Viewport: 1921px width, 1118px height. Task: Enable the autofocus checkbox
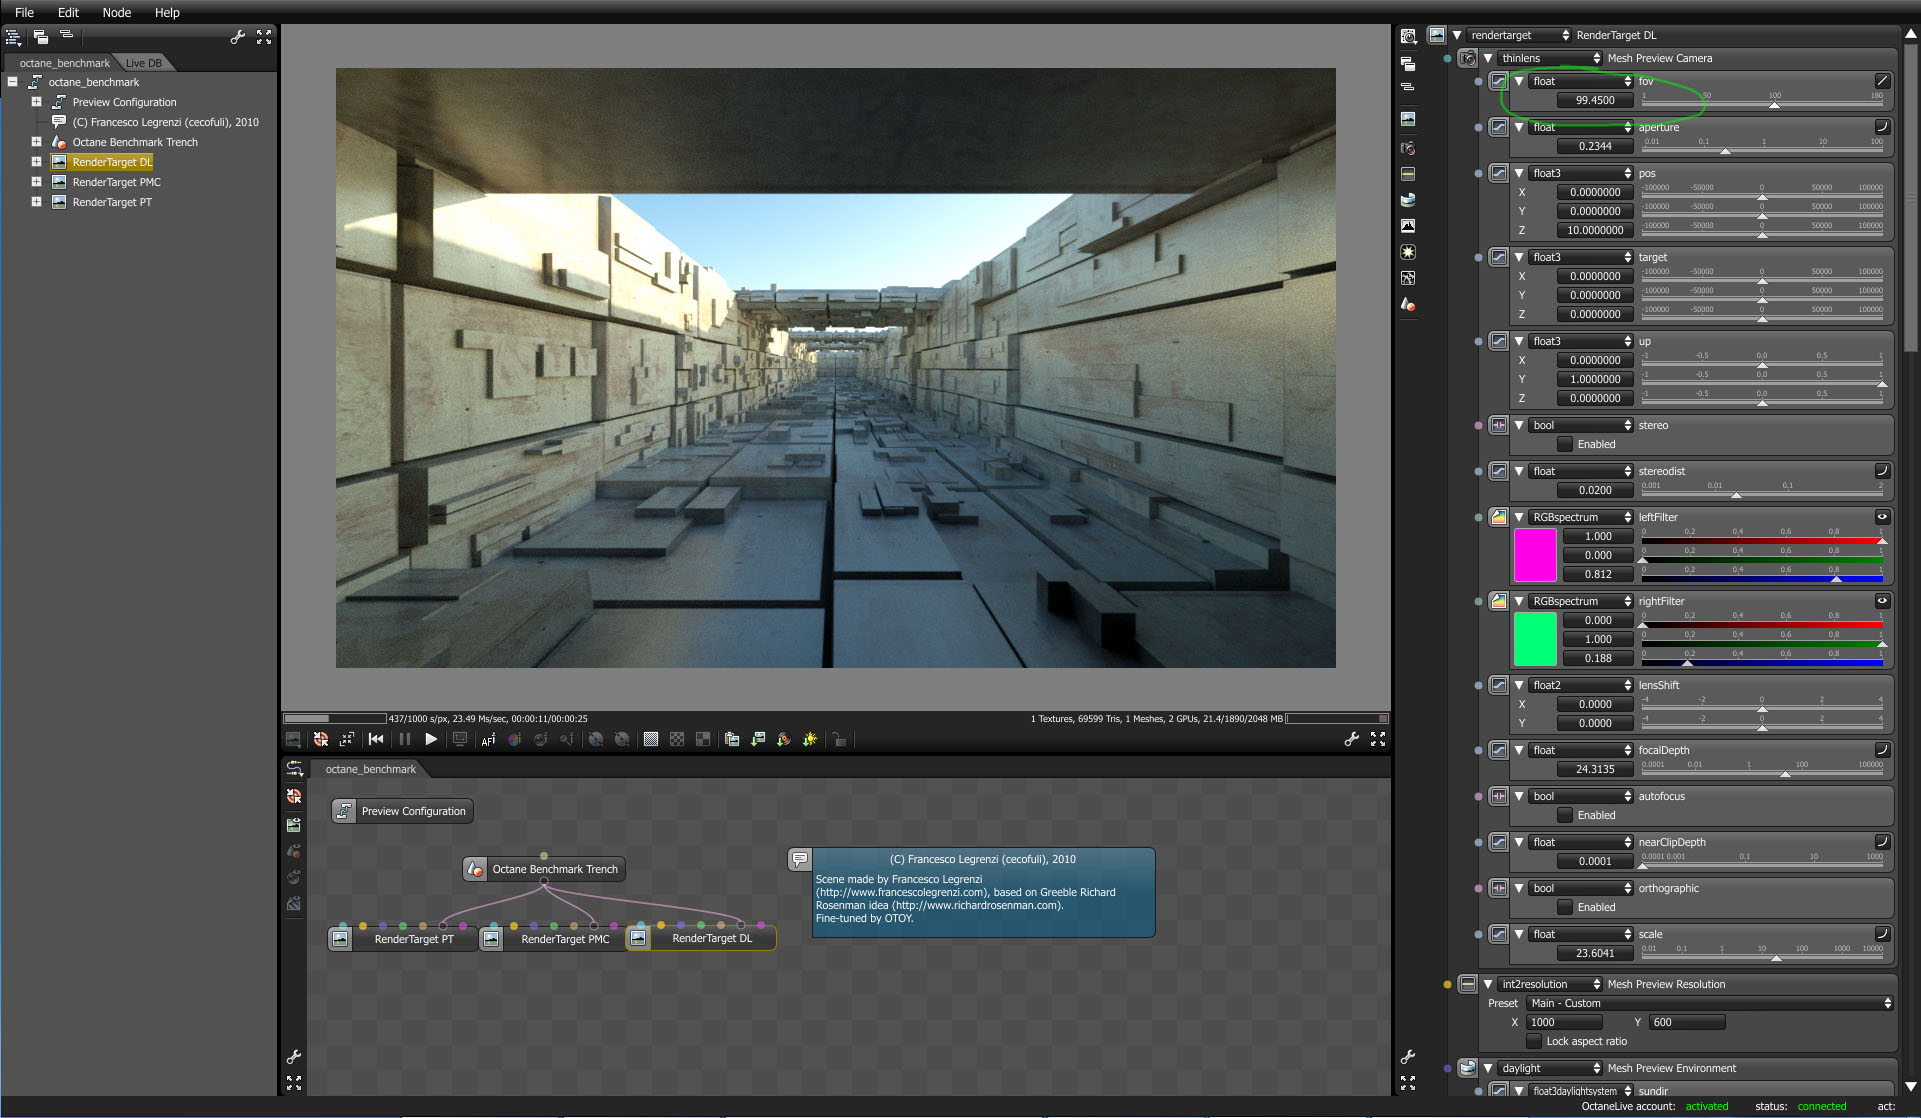click(1565, 815)
